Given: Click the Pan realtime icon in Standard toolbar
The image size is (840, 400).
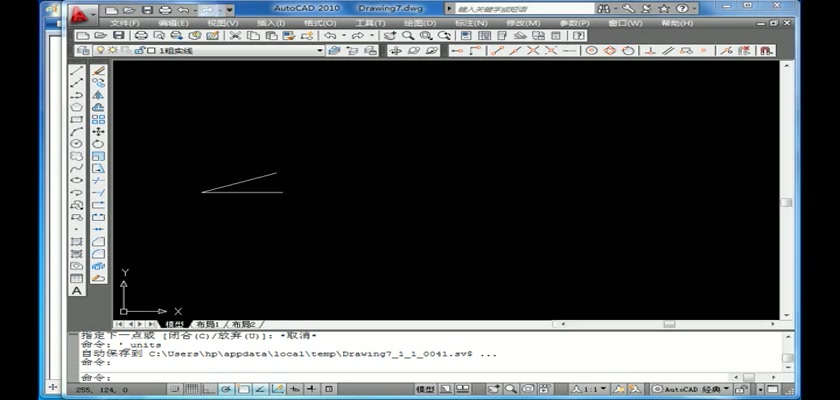Looking at the screenshot, I should (390, 36).
